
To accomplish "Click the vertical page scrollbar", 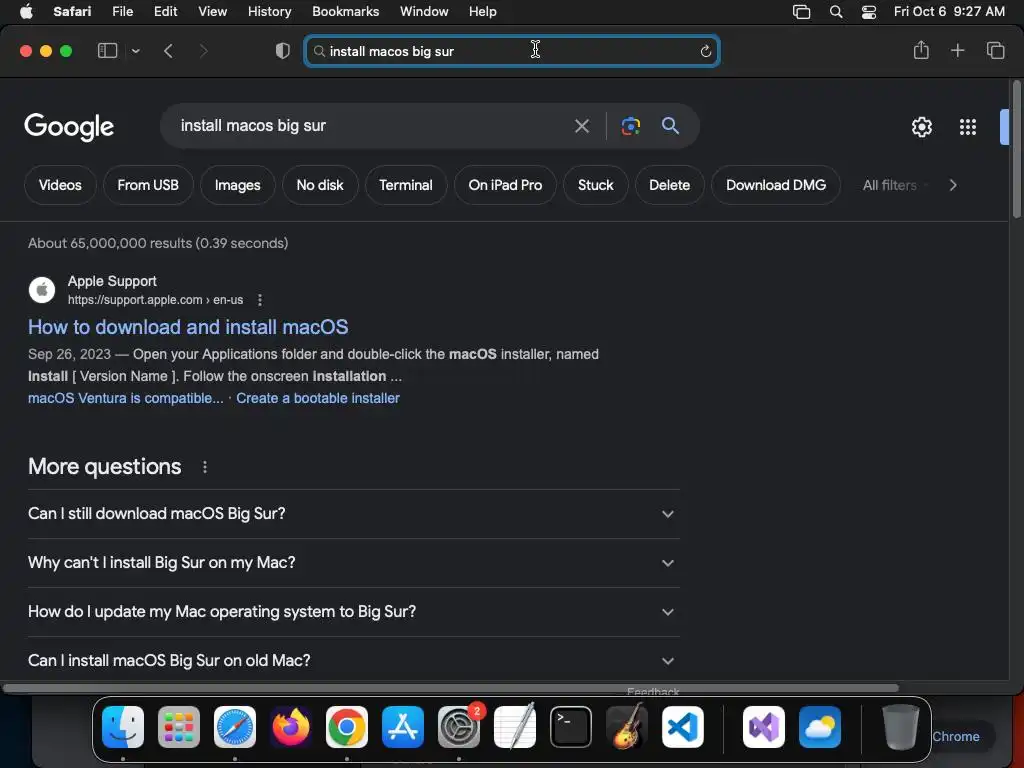I will pyautogui.click(x=1016, y=149).
